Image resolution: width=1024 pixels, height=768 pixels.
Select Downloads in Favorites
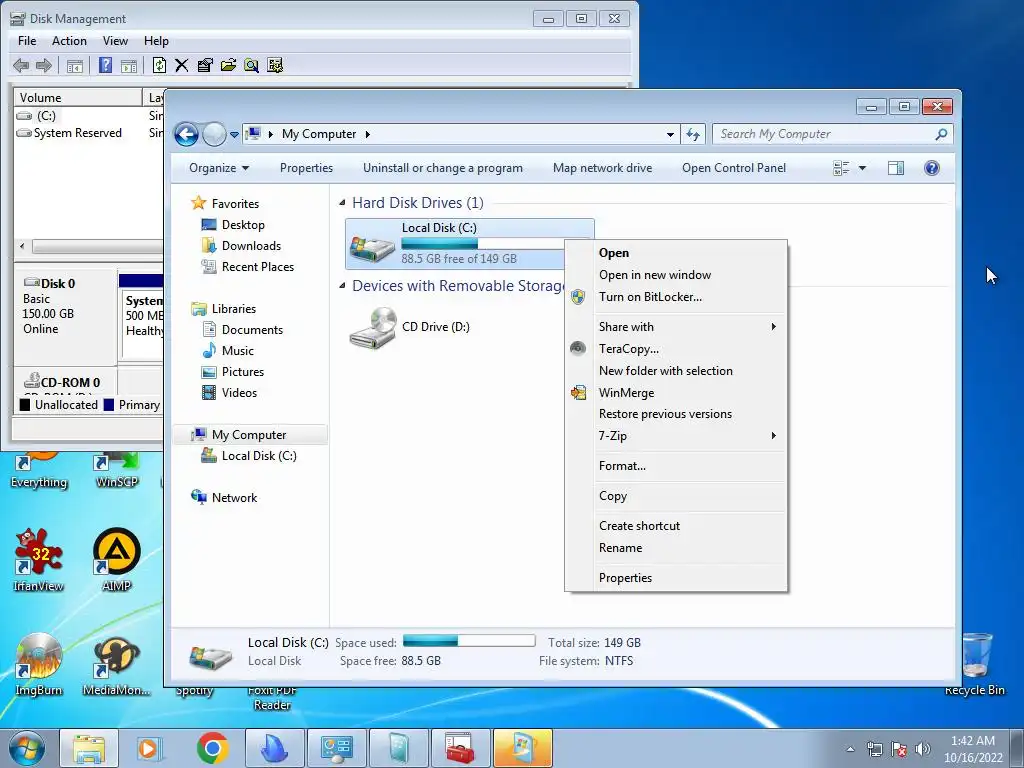pyautogui.click(x=242, y=246)
